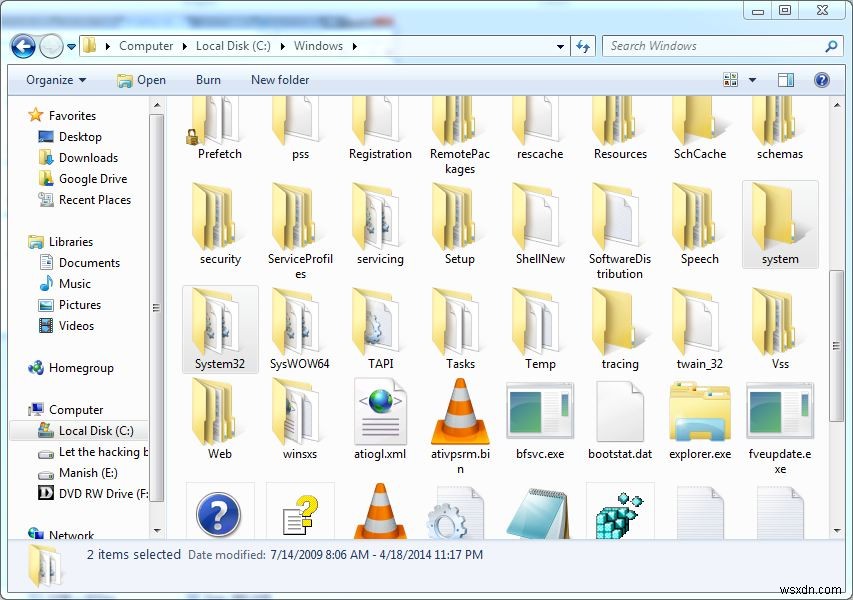The image size is (853, 600).
Task: Select the schemas folder
Action: click(780, 130)
